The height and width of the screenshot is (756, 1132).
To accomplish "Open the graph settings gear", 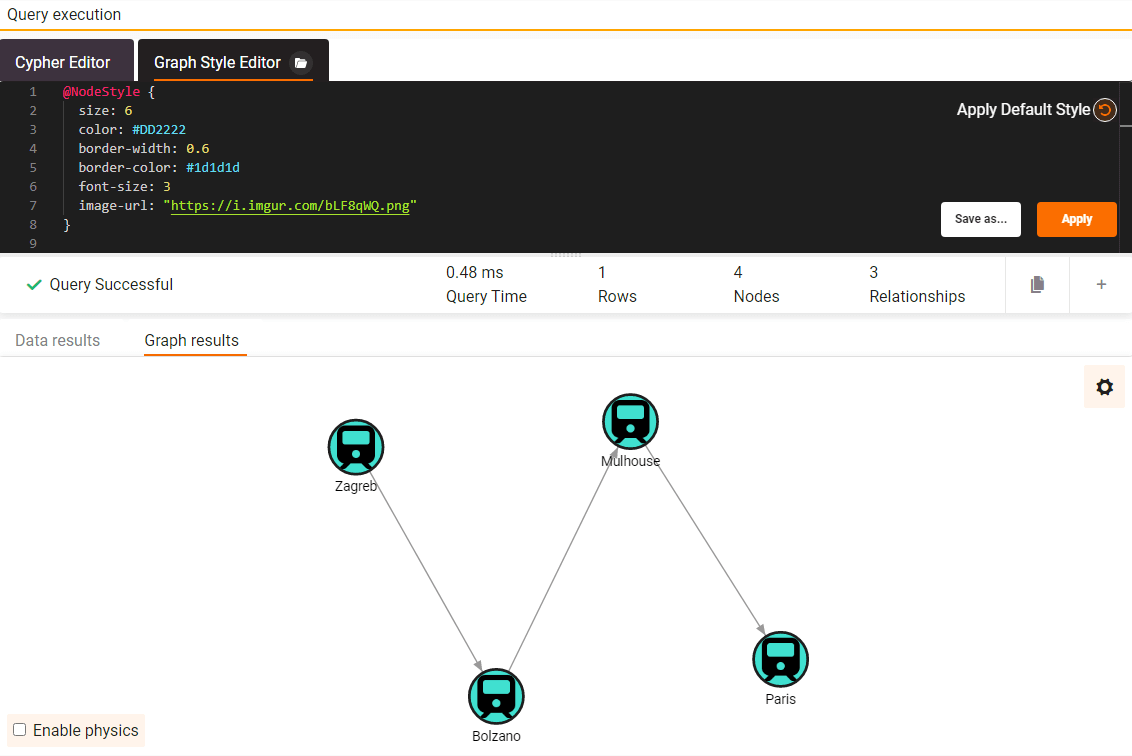I will point(1104,386).
